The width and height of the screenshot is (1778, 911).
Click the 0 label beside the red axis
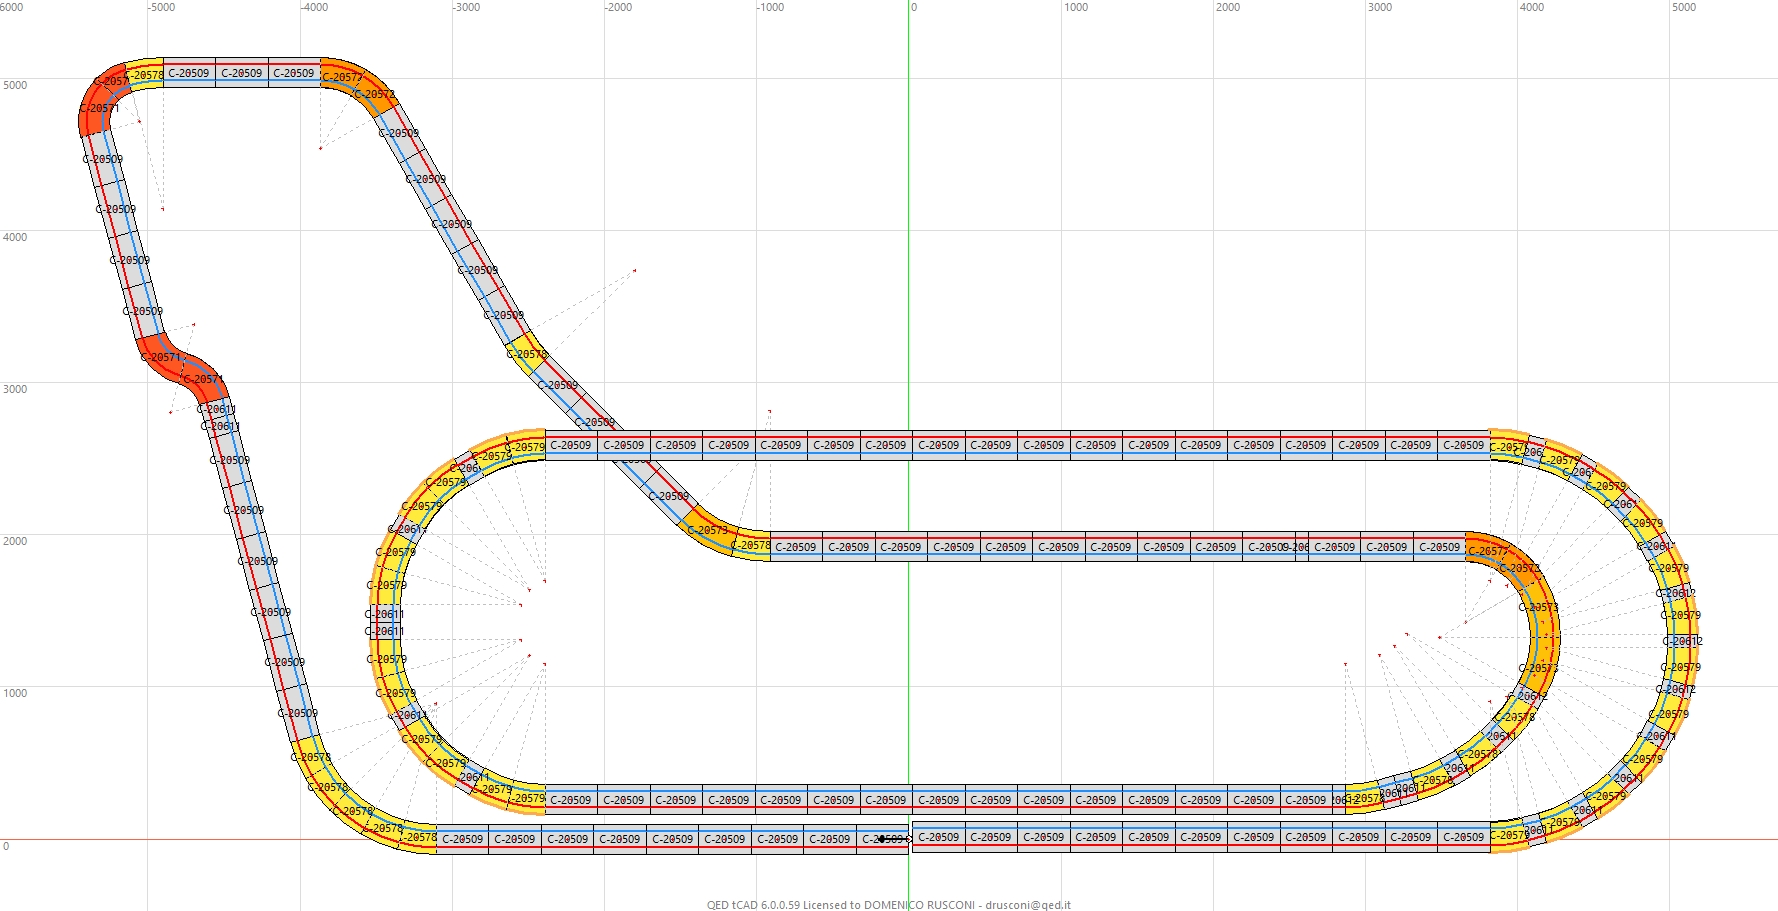click(x=6, y=846)
